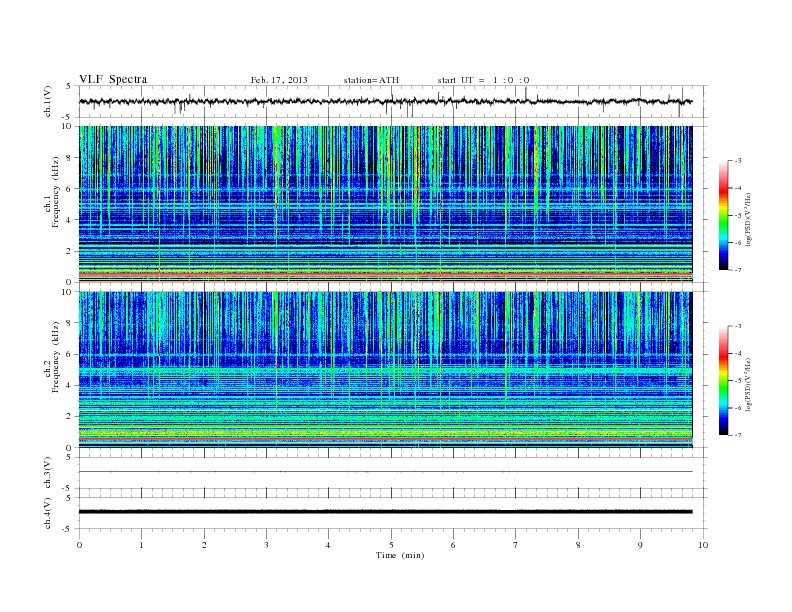
Task: Click the ch.2 spectrogram image
Action: (x=385, y=370)
